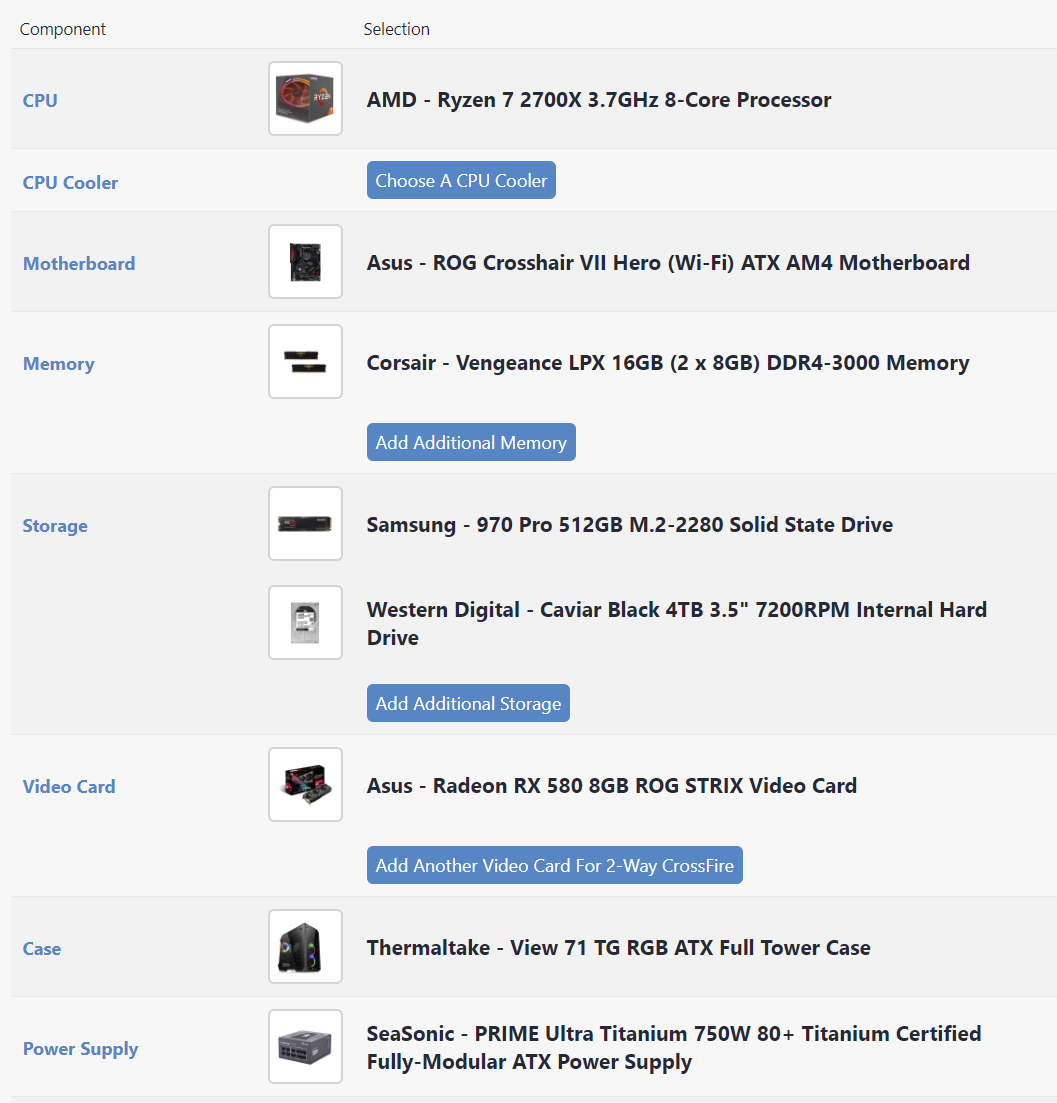The image size is (1057, 1103).
Task: Add another video card for 2-Way CrossFire
Action: coord(554,866)
